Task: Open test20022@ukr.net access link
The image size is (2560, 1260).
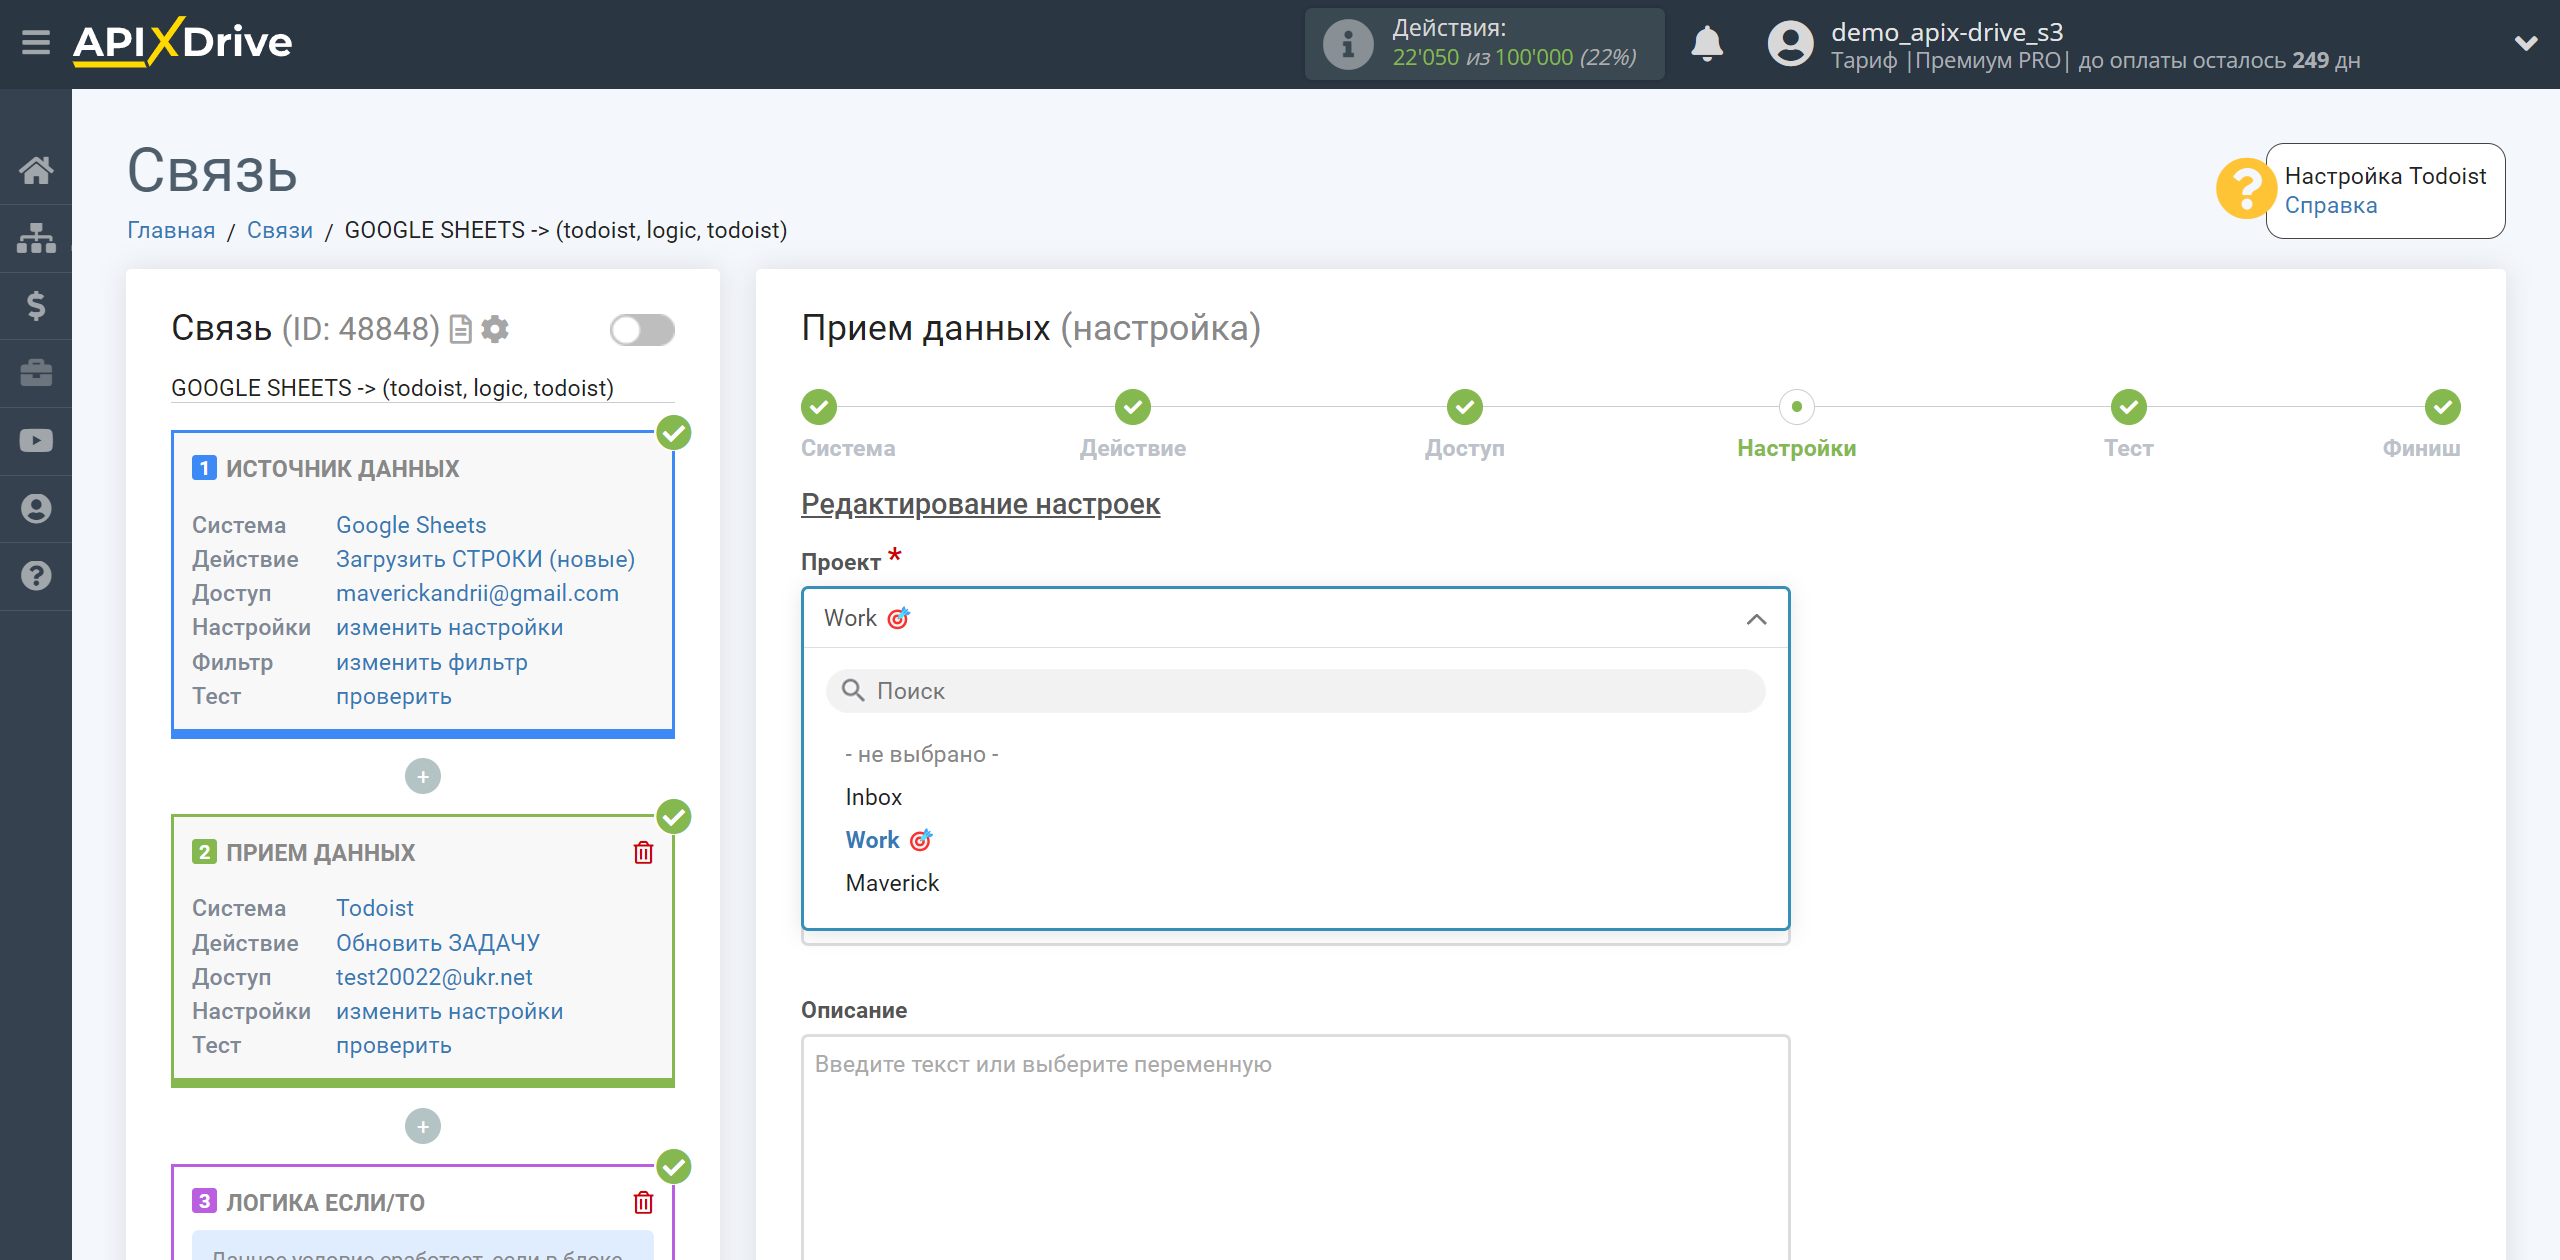Action: click(x=434, y=977)
